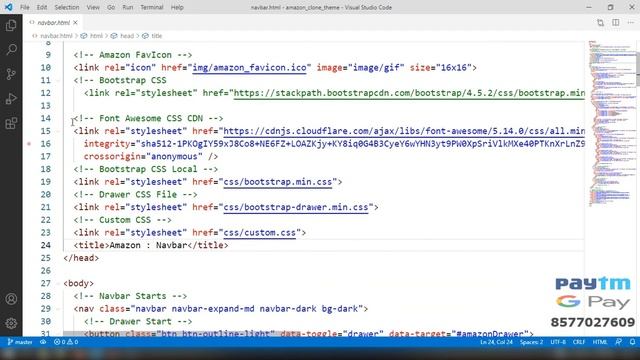Open More Actions ellipsis in editor toolbar
640x360 pixels.
coord(631,22)
